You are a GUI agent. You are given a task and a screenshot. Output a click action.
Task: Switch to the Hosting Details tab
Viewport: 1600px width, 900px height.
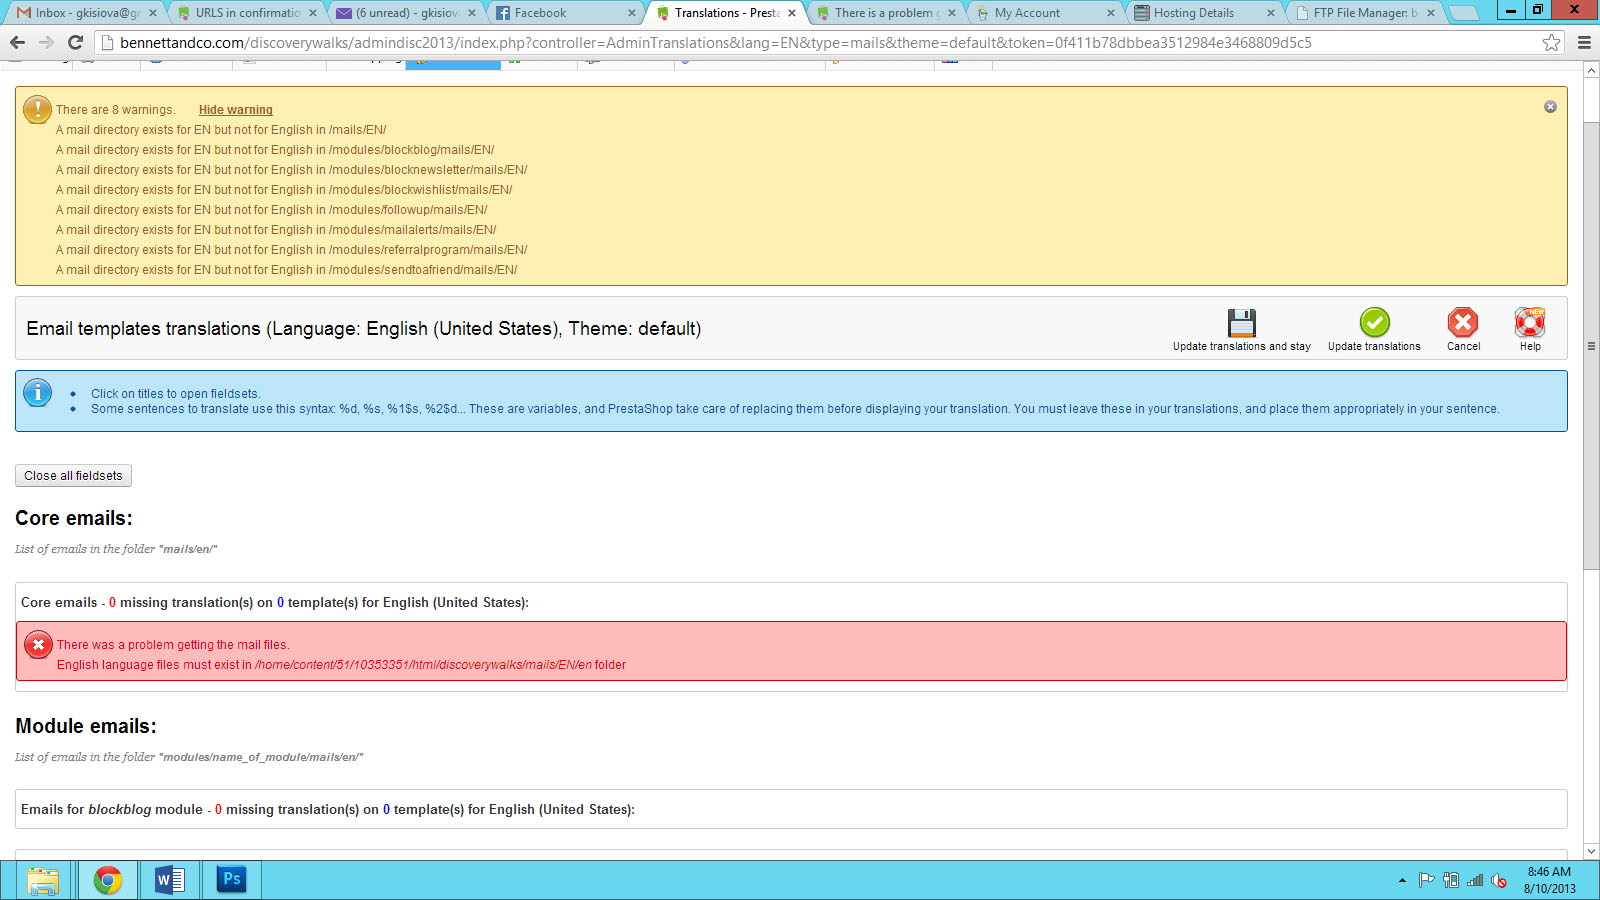click(x=1206, y=13)
